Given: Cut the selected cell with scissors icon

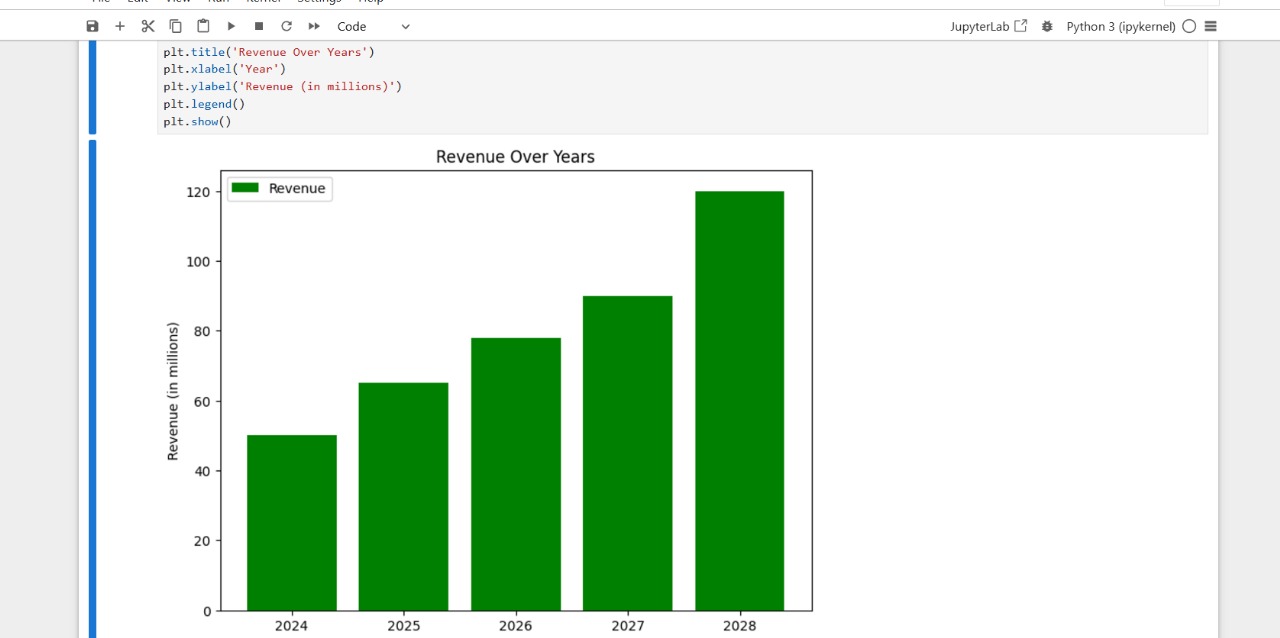Looking at the screenshot, I should point(148,26).
